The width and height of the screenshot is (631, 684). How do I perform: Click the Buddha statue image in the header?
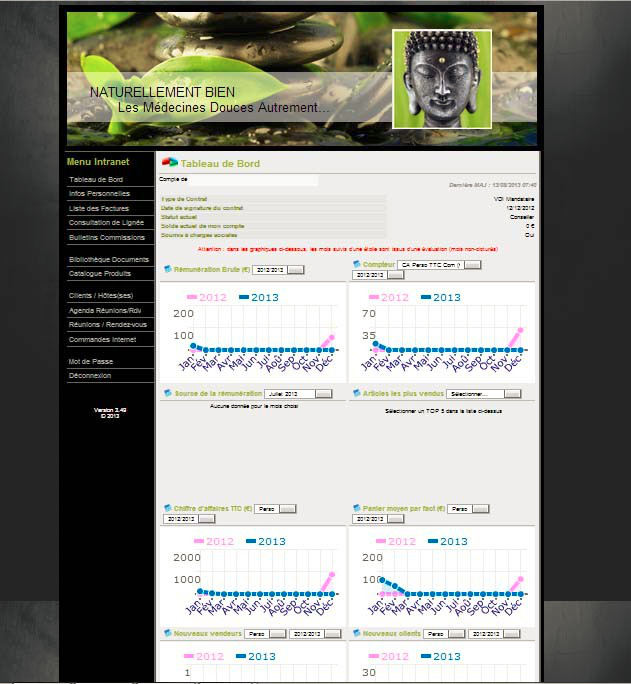[441, 79]
